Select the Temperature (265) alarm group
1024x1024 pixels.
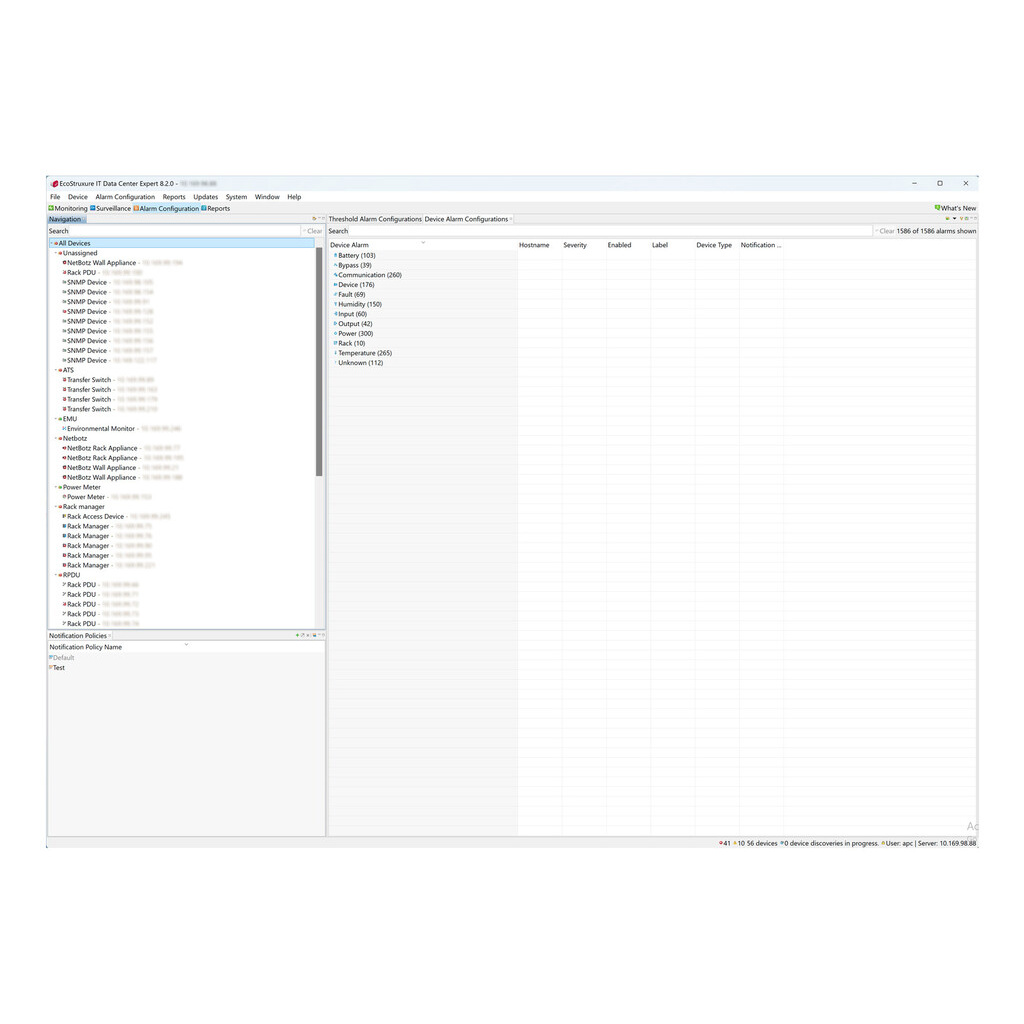click(x=365, y=353)
